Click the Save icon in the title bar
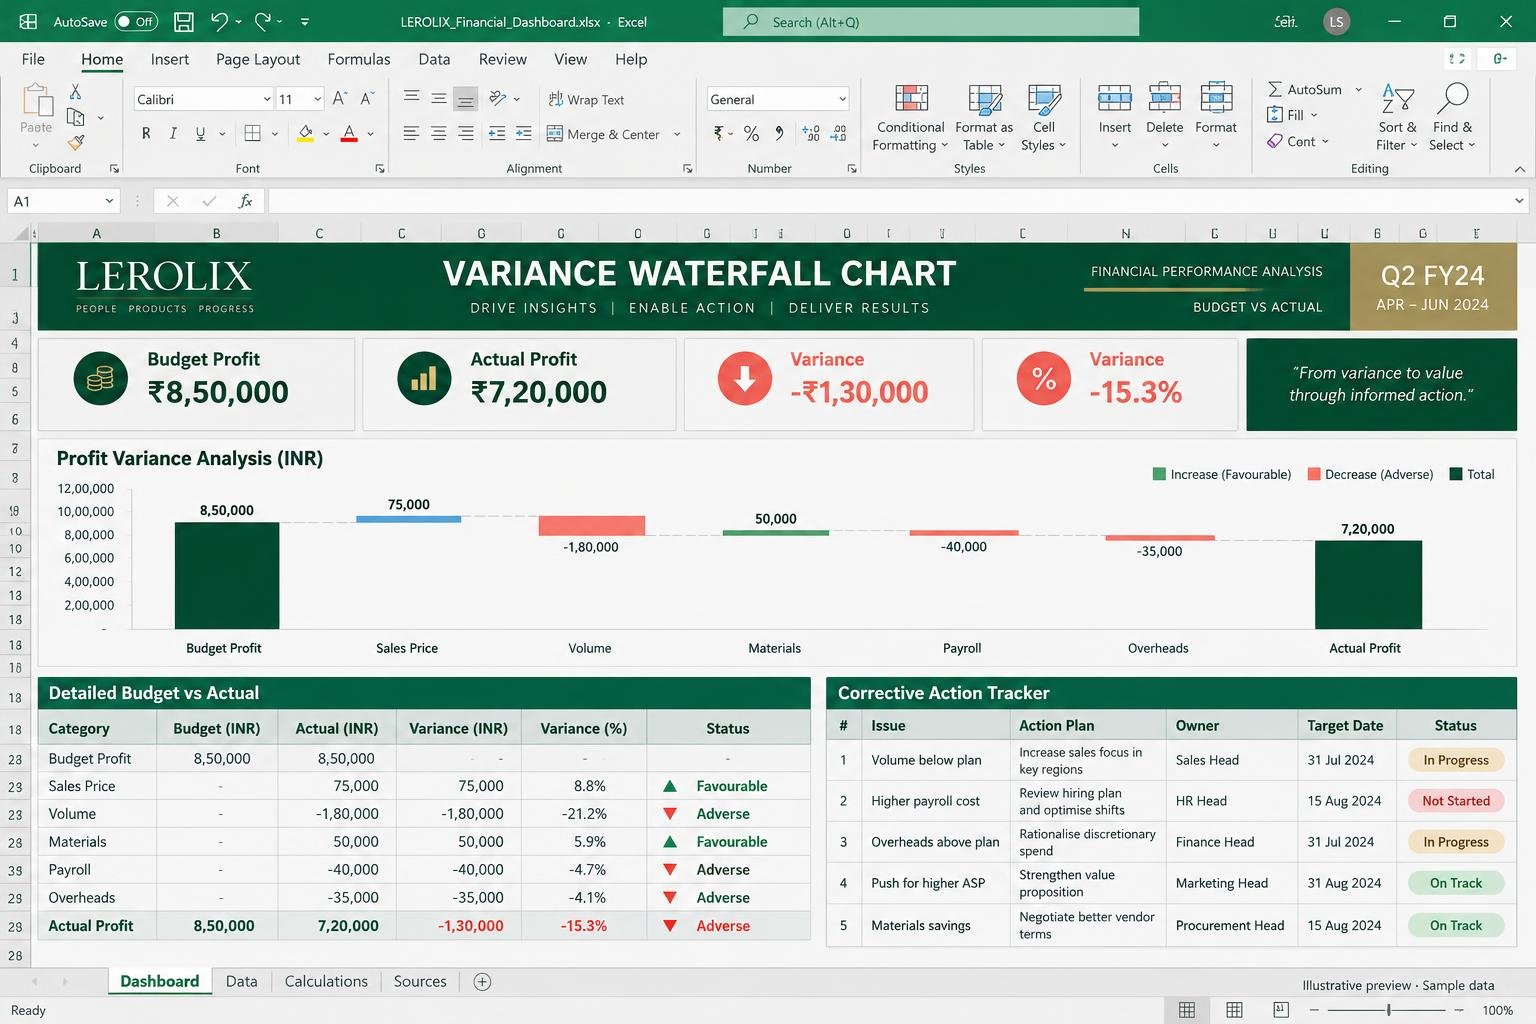 tap(184, 21)
